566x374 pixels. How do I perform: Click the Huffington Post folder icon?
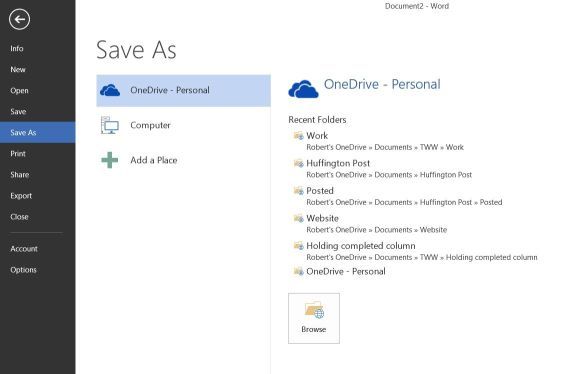click(x=299, y=163)
